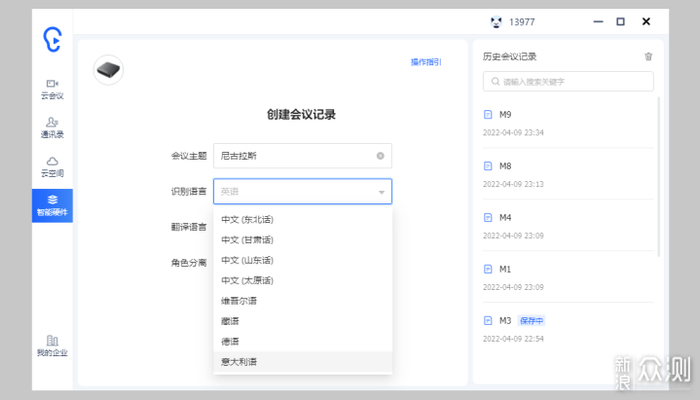The height and width of the screenshot is (400, 700).
Task: Open the M3 record marked 保存中
Action: (x=568, y=329)
